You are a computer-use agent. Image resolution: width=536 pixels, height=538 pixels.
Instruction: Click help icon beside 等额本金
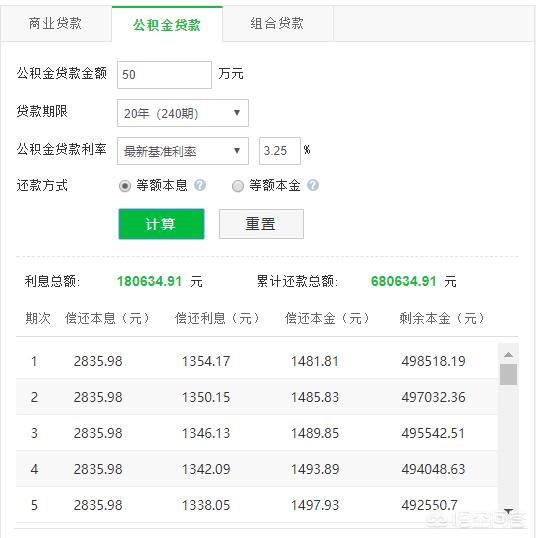click(x=313, y=185)
